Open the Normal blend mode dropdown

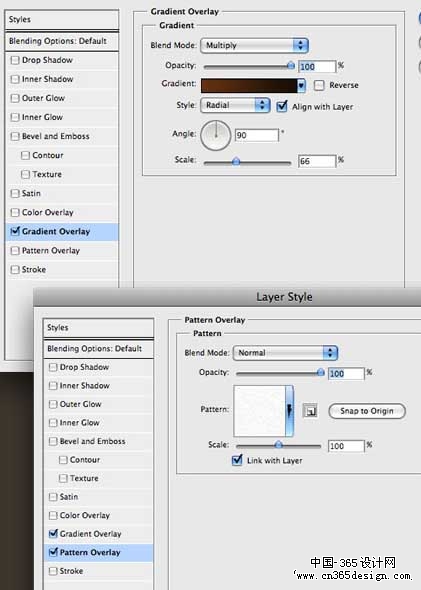[x=285, y=353]
